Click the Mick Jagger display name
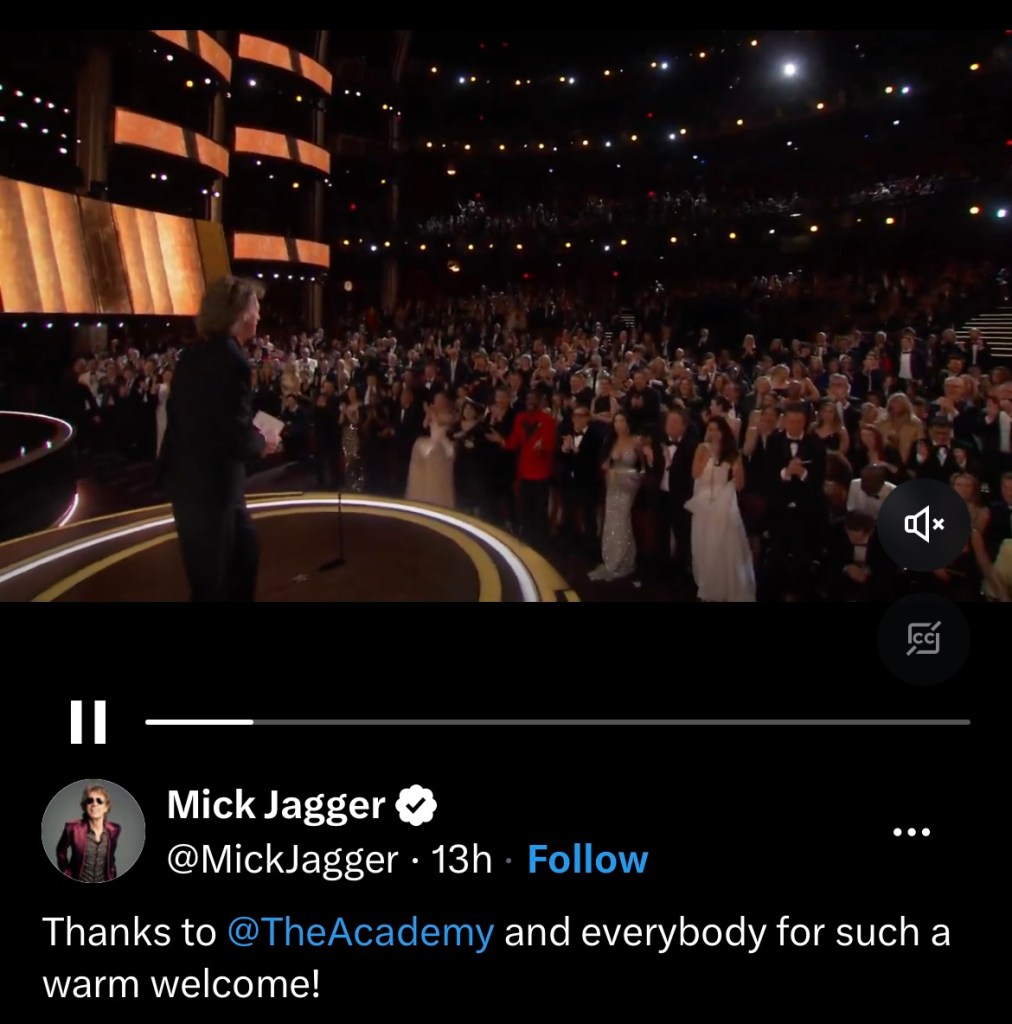Screen dimensions: 1012x1024 click(x=276, y=805)
